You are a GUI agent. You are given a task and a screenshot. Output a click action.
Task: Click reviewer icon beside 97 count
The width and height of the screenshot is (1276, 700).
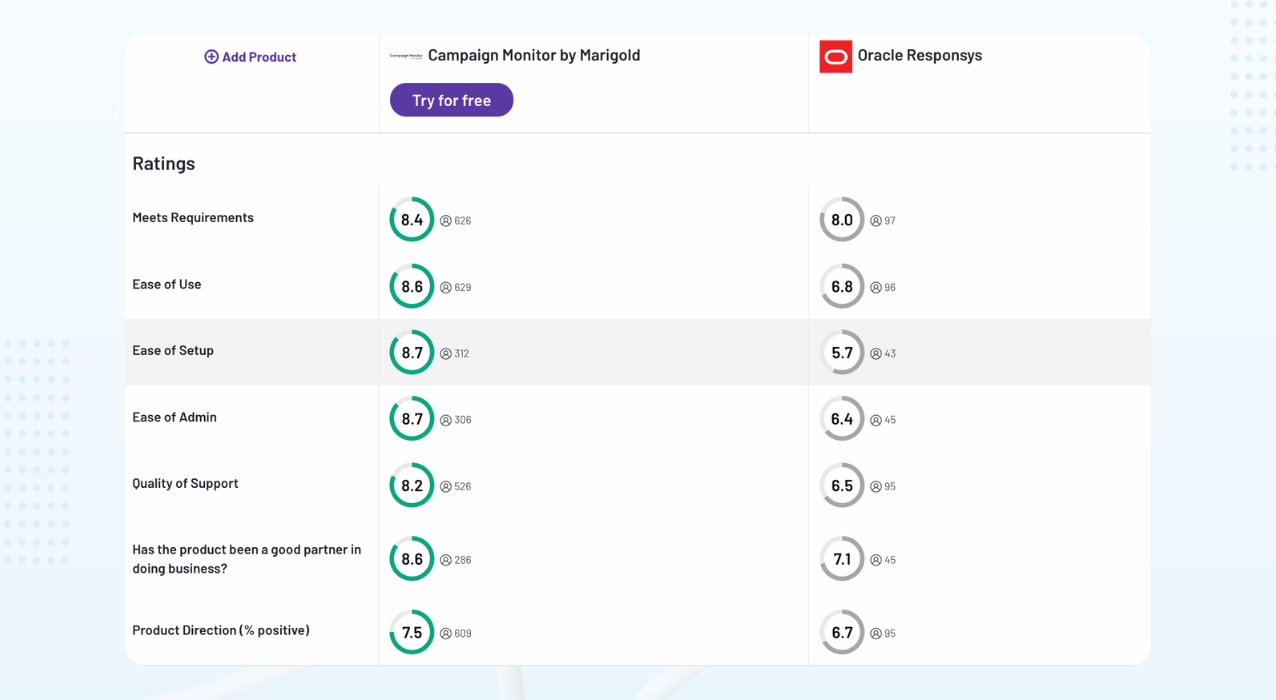[876, 221]
